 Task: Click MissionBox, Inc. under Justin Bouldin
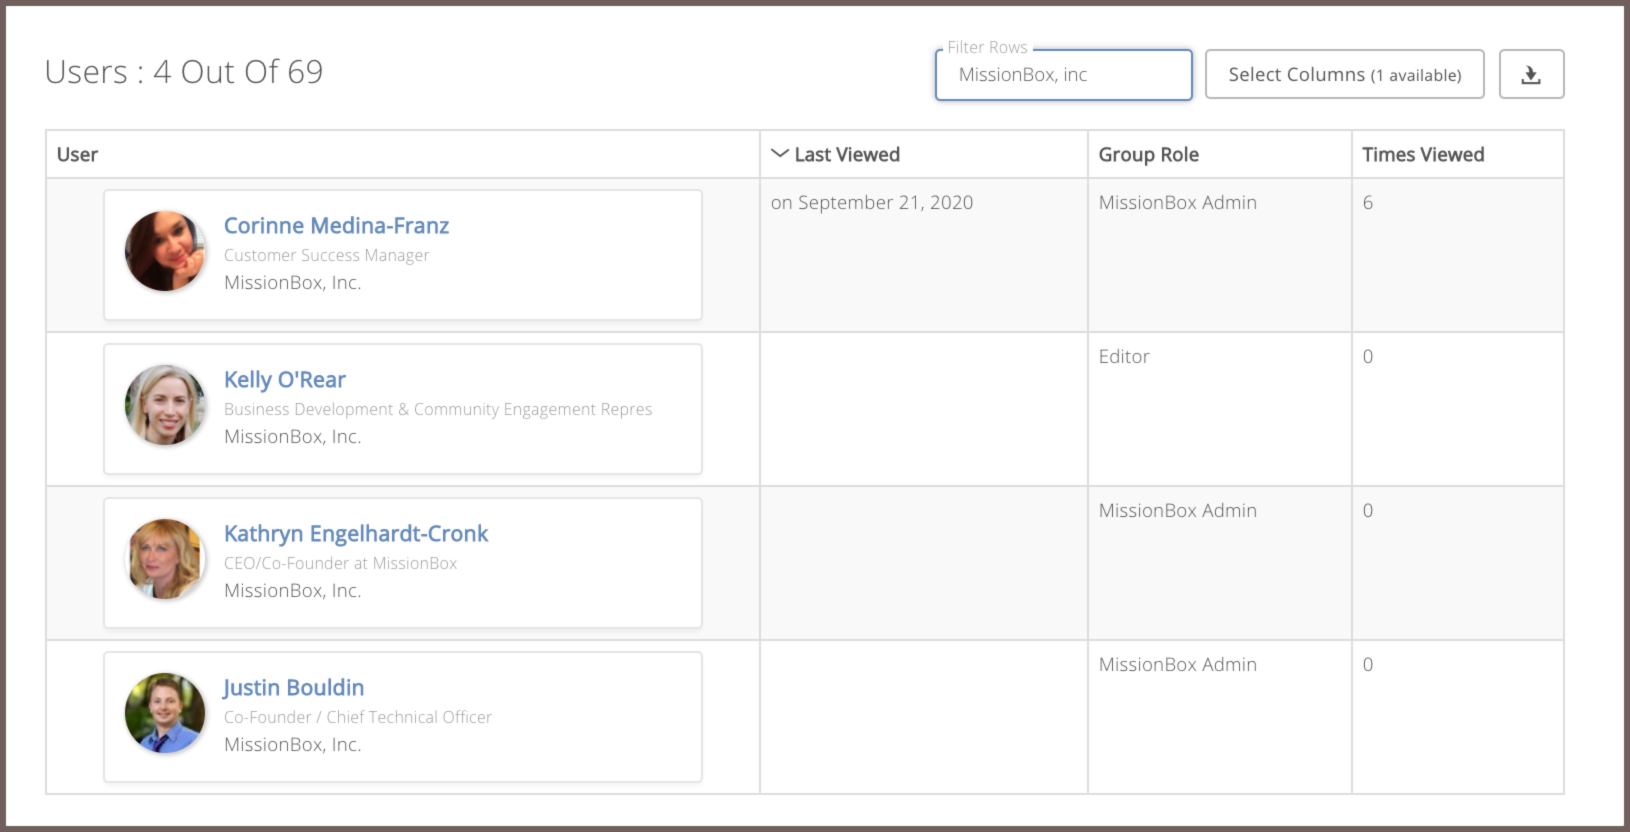293,745
